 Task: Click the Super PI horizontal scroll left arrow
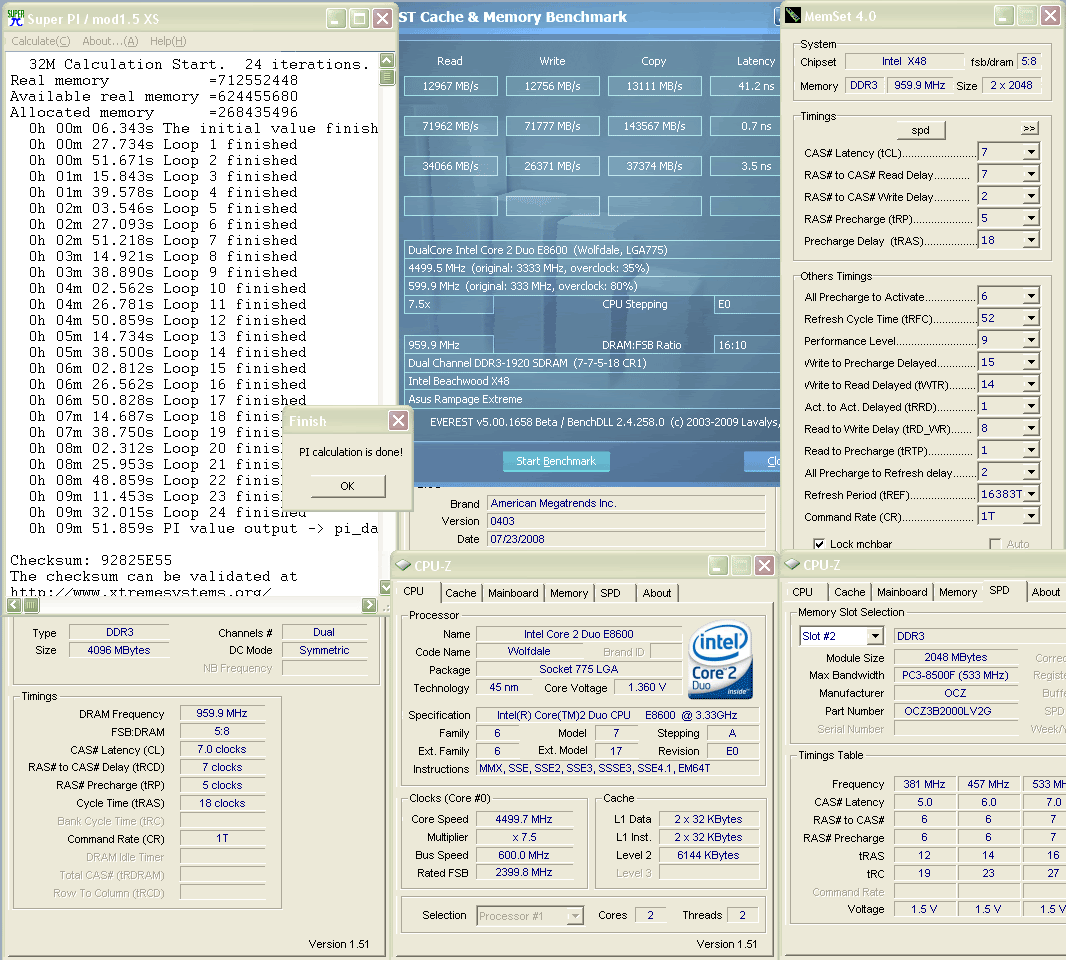click(x=14, y=604)
